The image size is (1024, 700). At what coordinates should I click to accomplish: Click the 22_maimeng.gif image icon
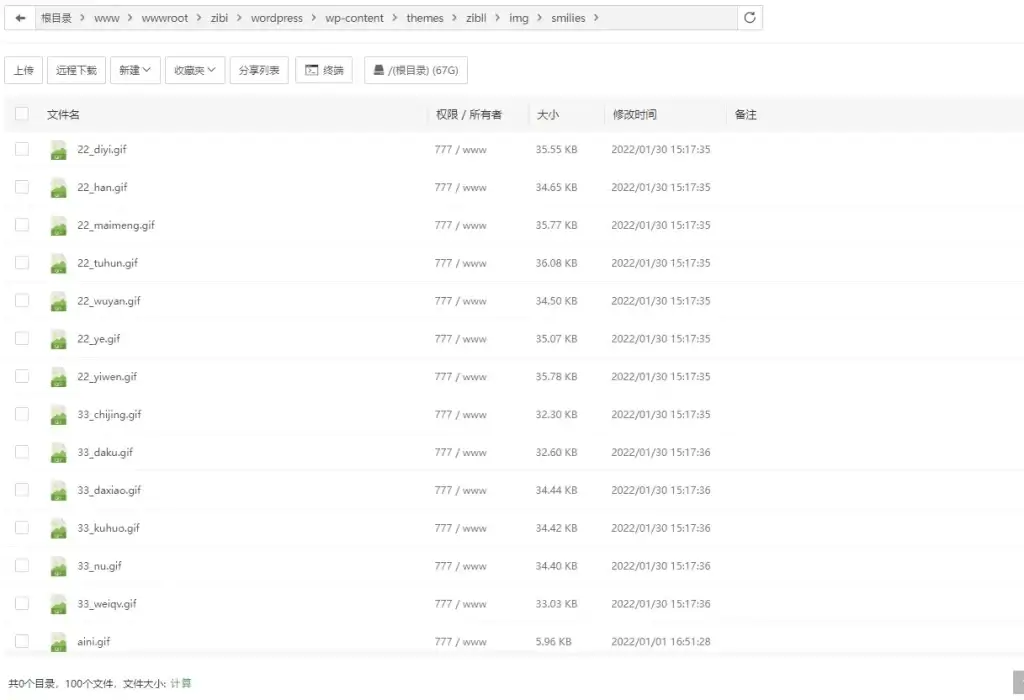(x=58, y=226)
